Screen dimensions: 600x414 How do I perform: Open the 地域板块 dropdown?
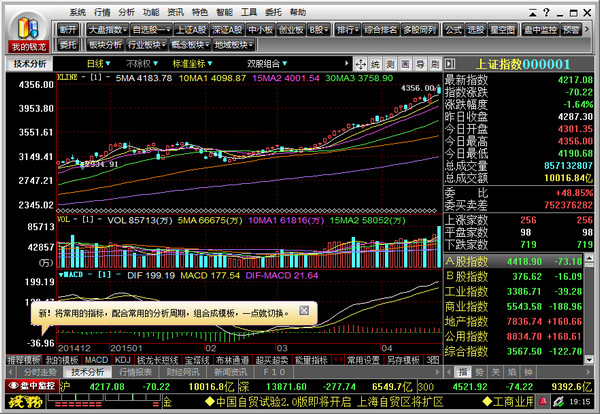[x=233, y=45]
